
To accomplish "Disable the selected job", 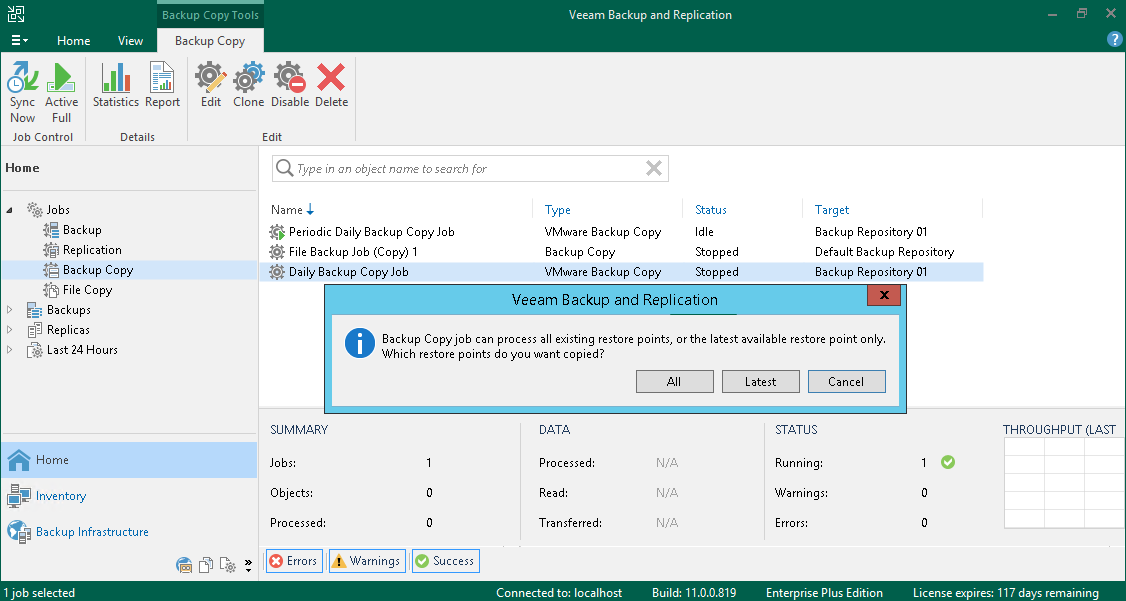I will click(289, 85).
